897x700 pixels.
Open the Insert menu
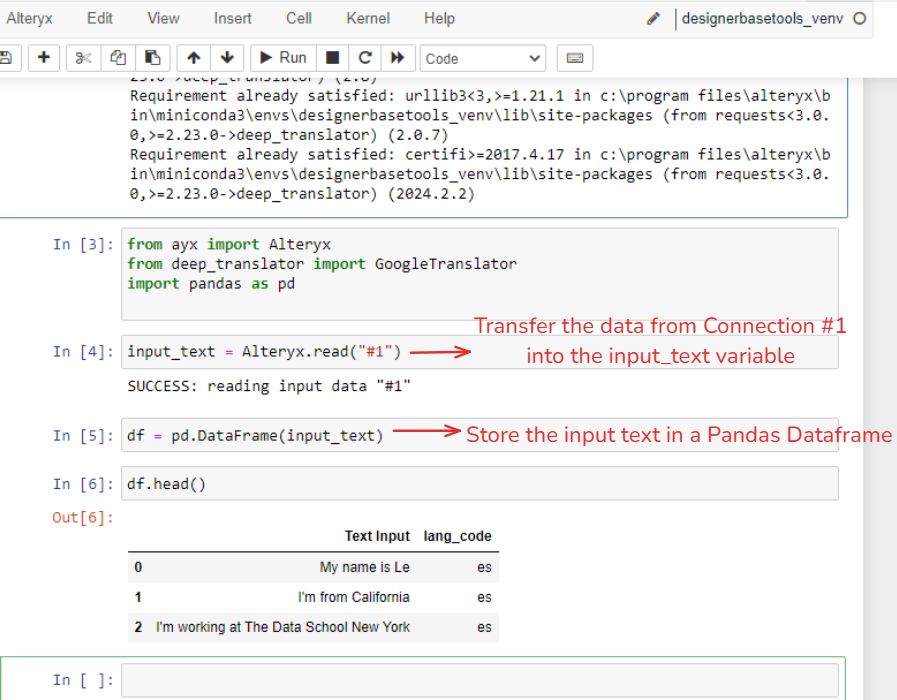coord(232,19)
